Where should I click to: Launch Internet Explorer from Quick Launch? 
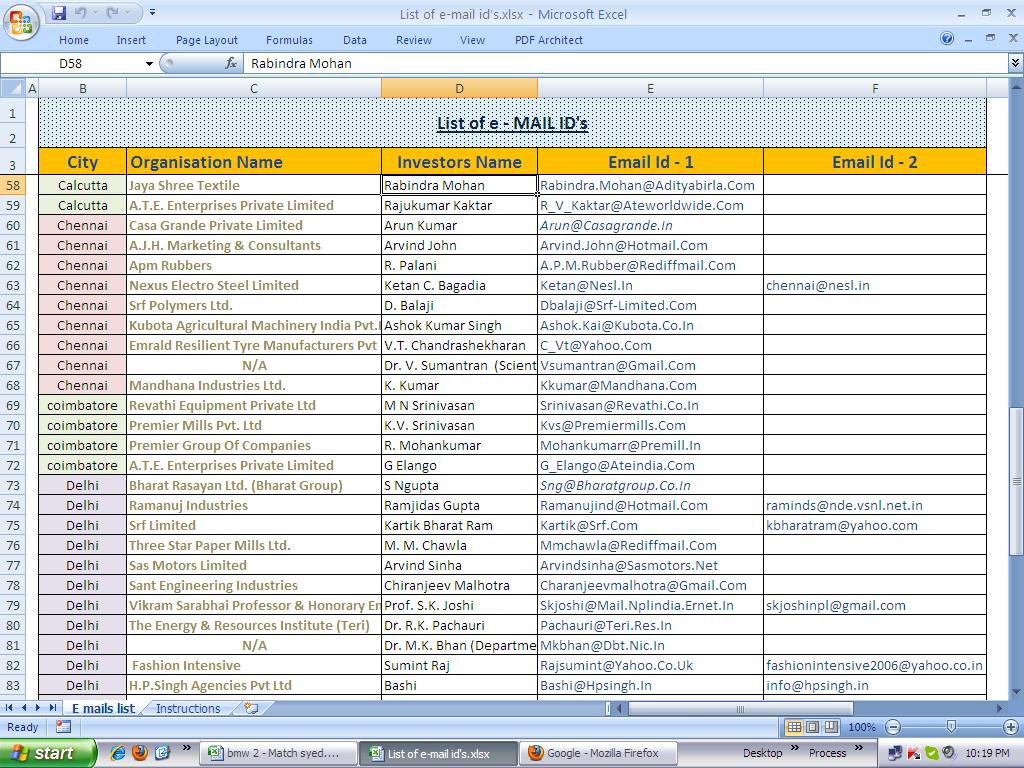118,753
